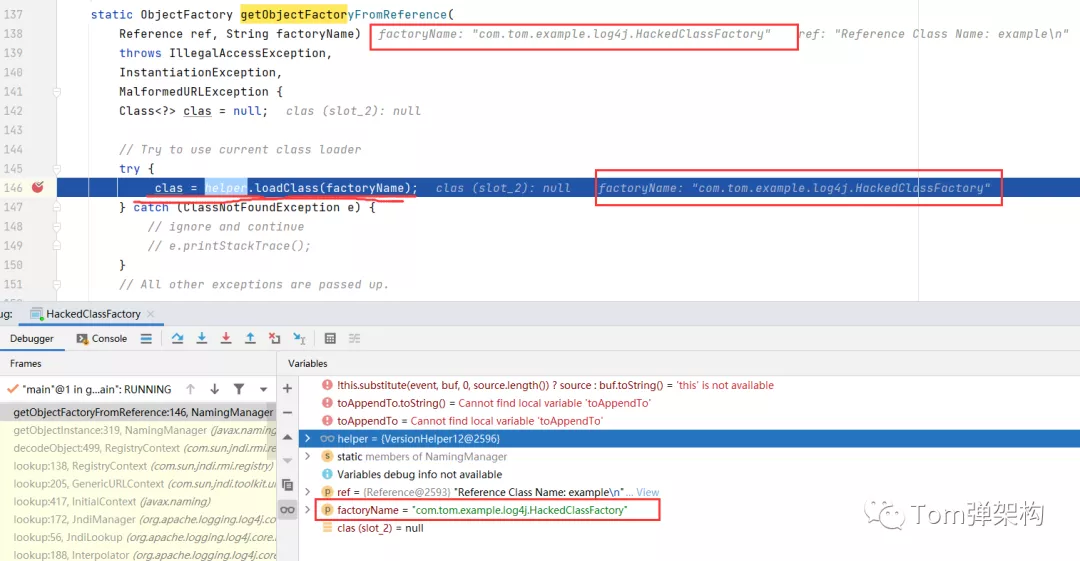Screen dimensions: 1080x561
Task: Click the Step Into icon
Action: [x=202, y=339]
